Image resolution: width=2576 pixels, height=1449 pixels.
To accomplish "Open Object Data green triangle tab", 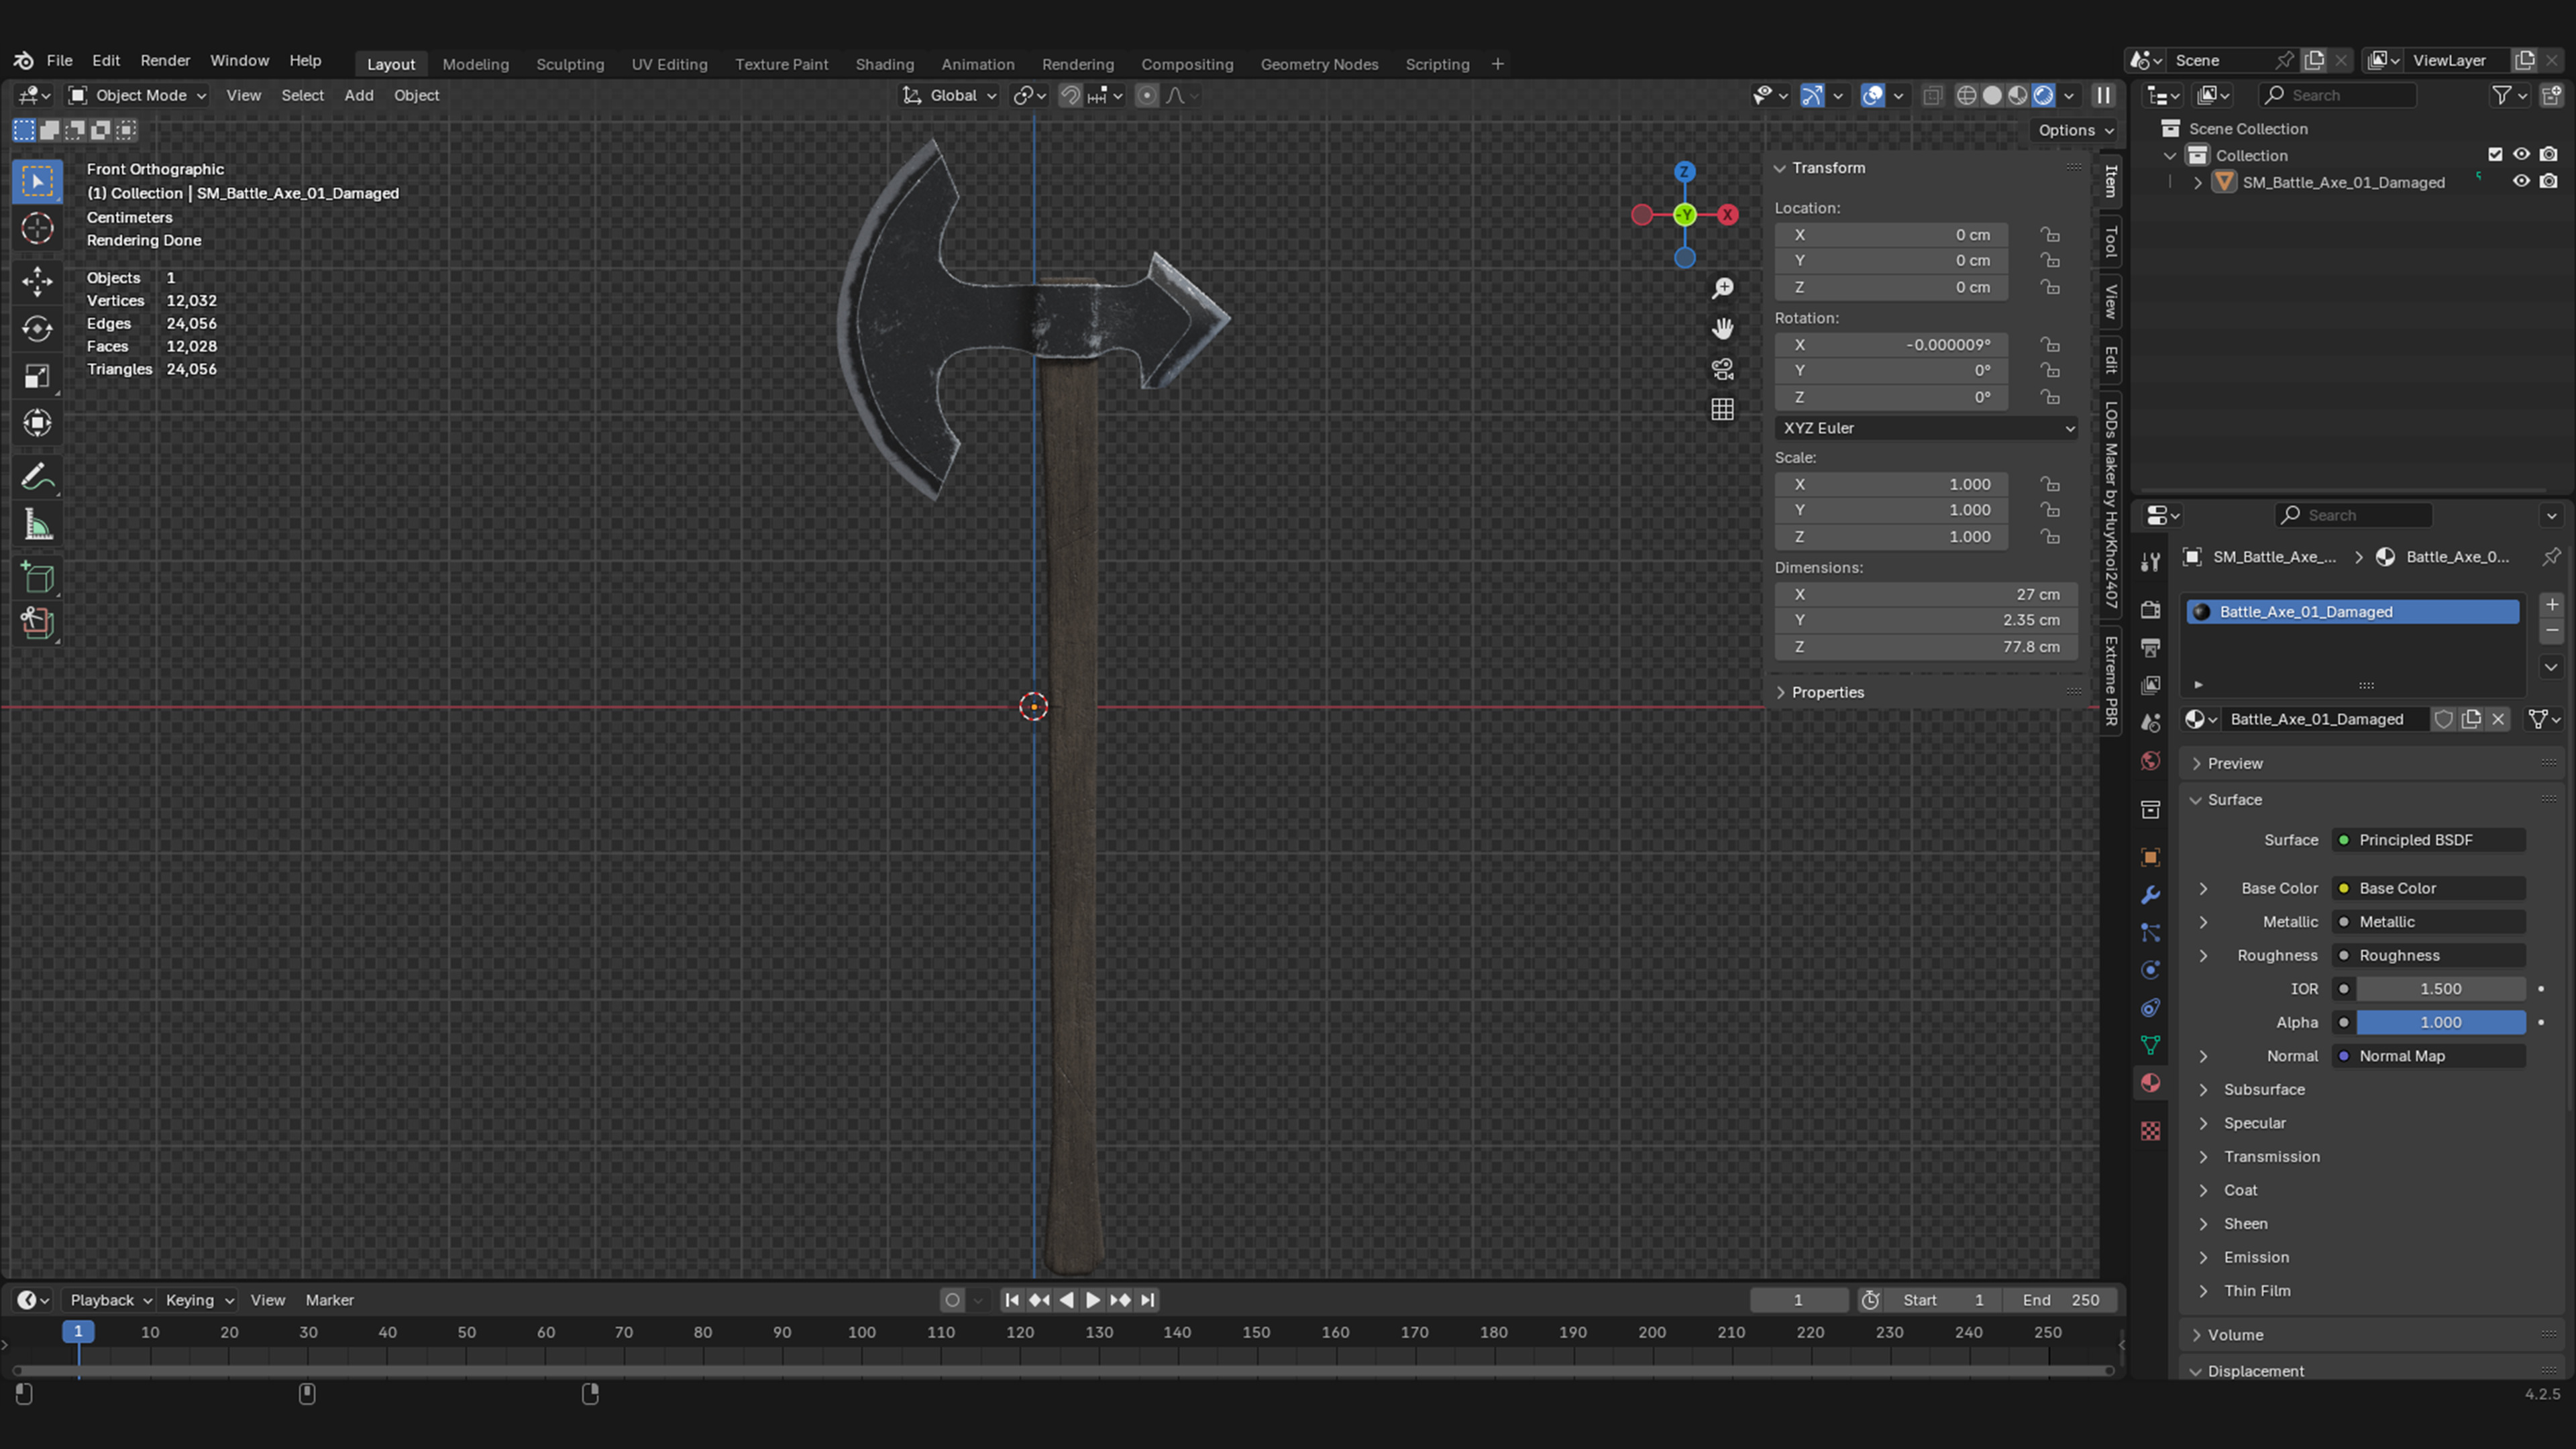I will pyautogui.click(x=2150, y=1045).
